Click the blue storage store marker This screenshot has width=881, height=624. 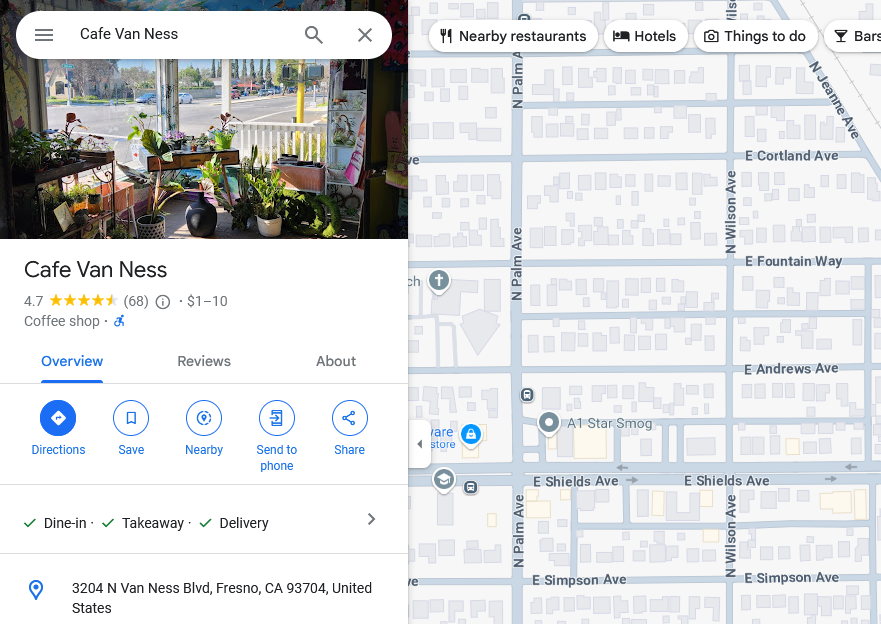click(471, 434)
